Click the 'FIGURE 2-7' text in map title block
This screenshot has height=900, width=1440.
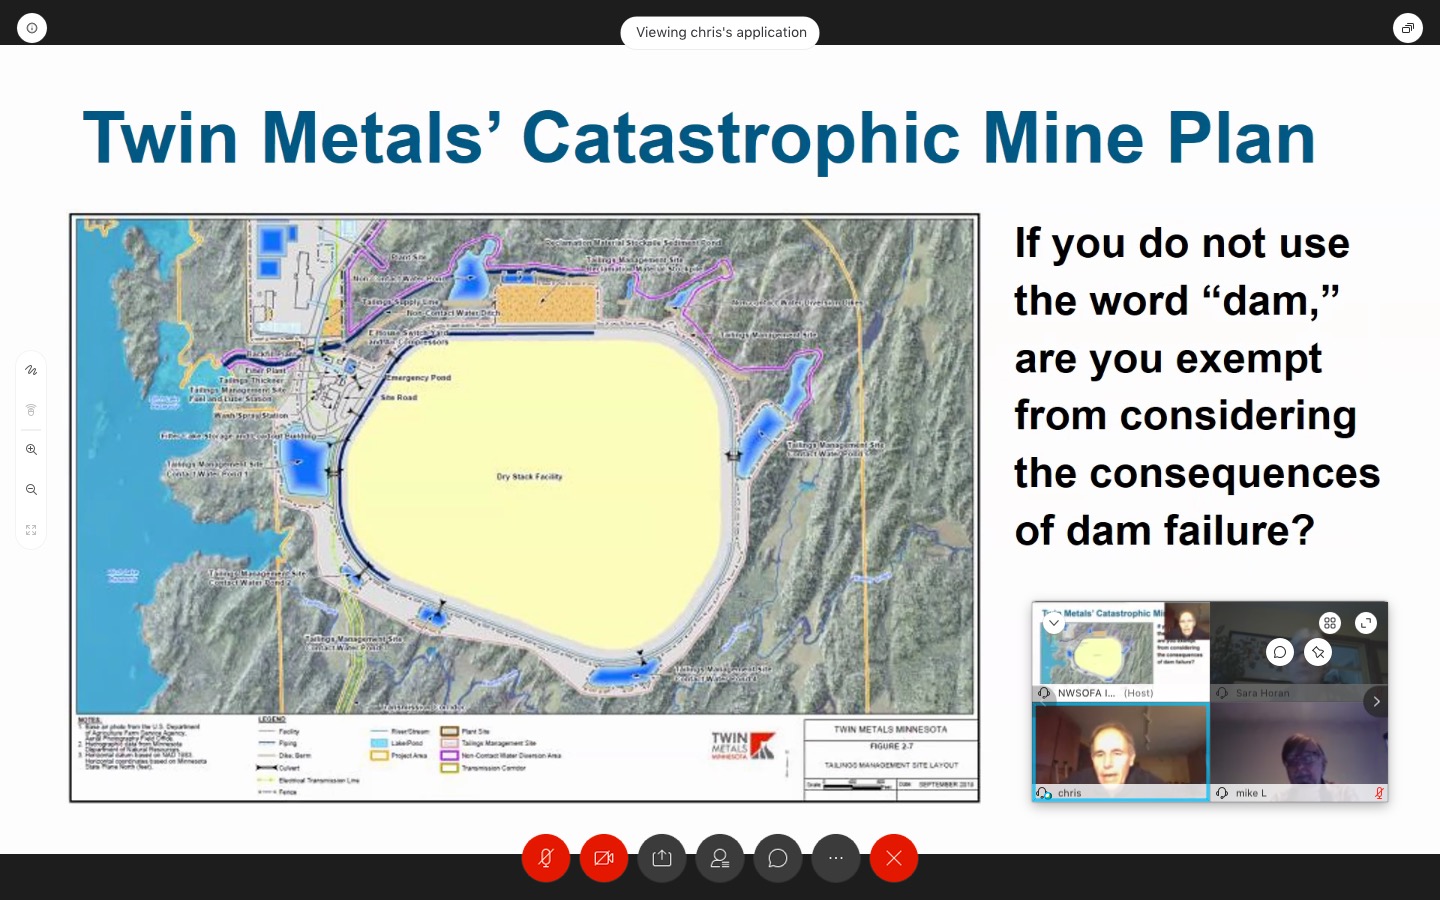click(891, 746)
